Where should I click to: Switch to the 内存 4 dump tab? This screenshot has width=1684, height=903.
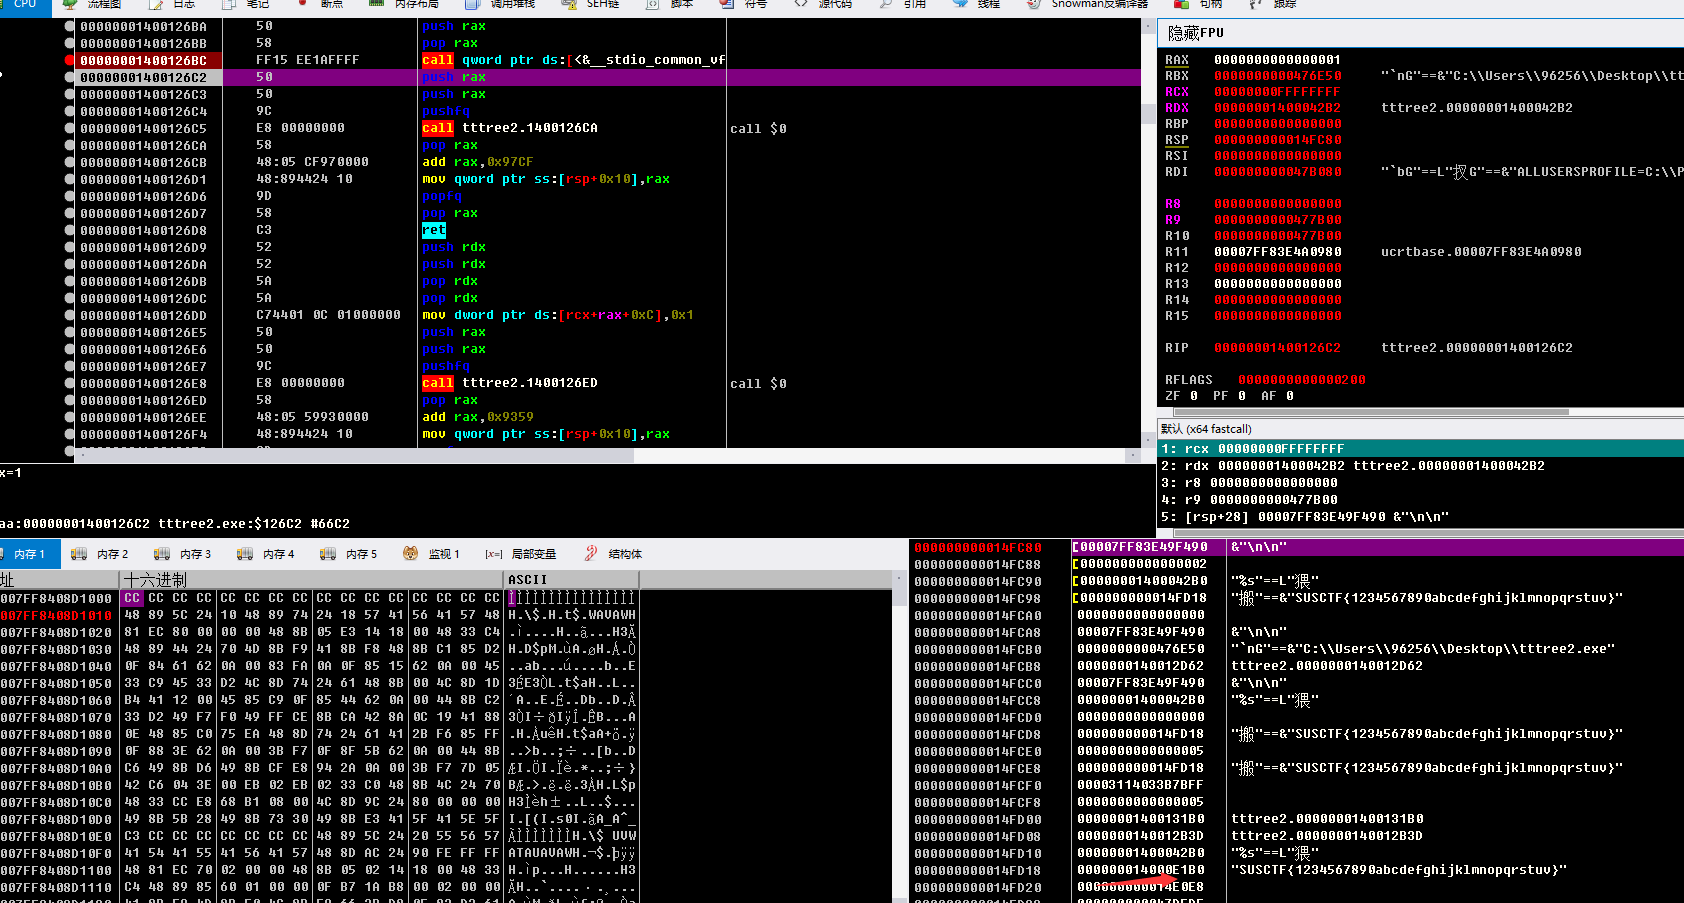tap(267, 554)
